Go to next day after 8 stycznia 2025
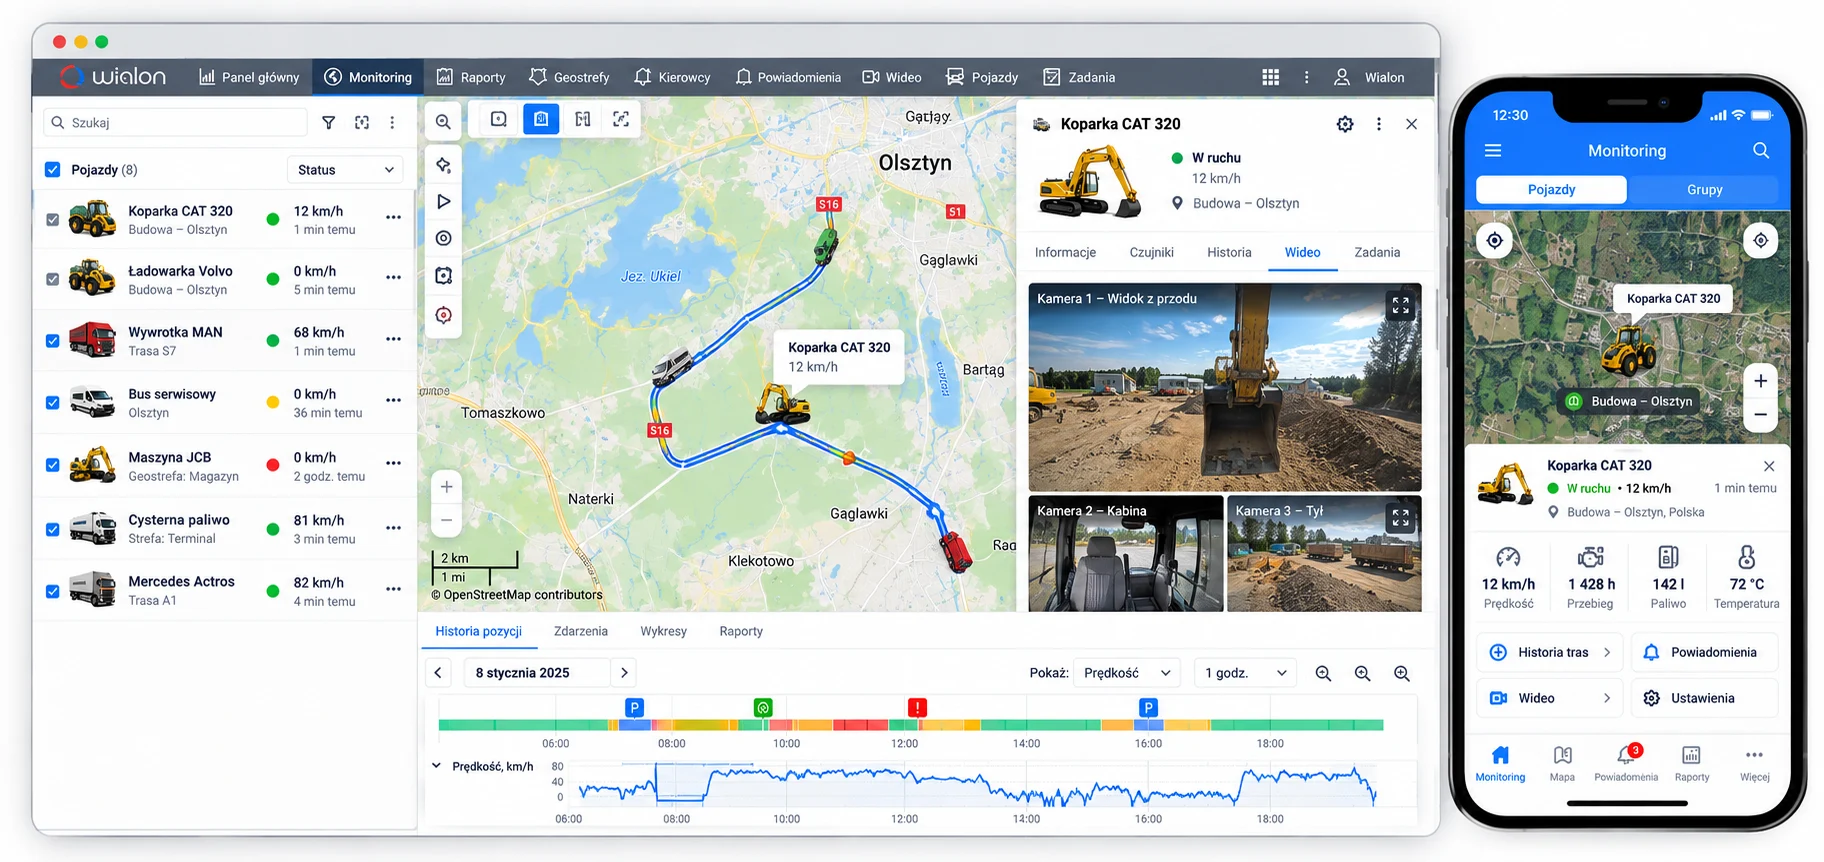Viewport: 1824px width, 862px height. coord(624,673)
